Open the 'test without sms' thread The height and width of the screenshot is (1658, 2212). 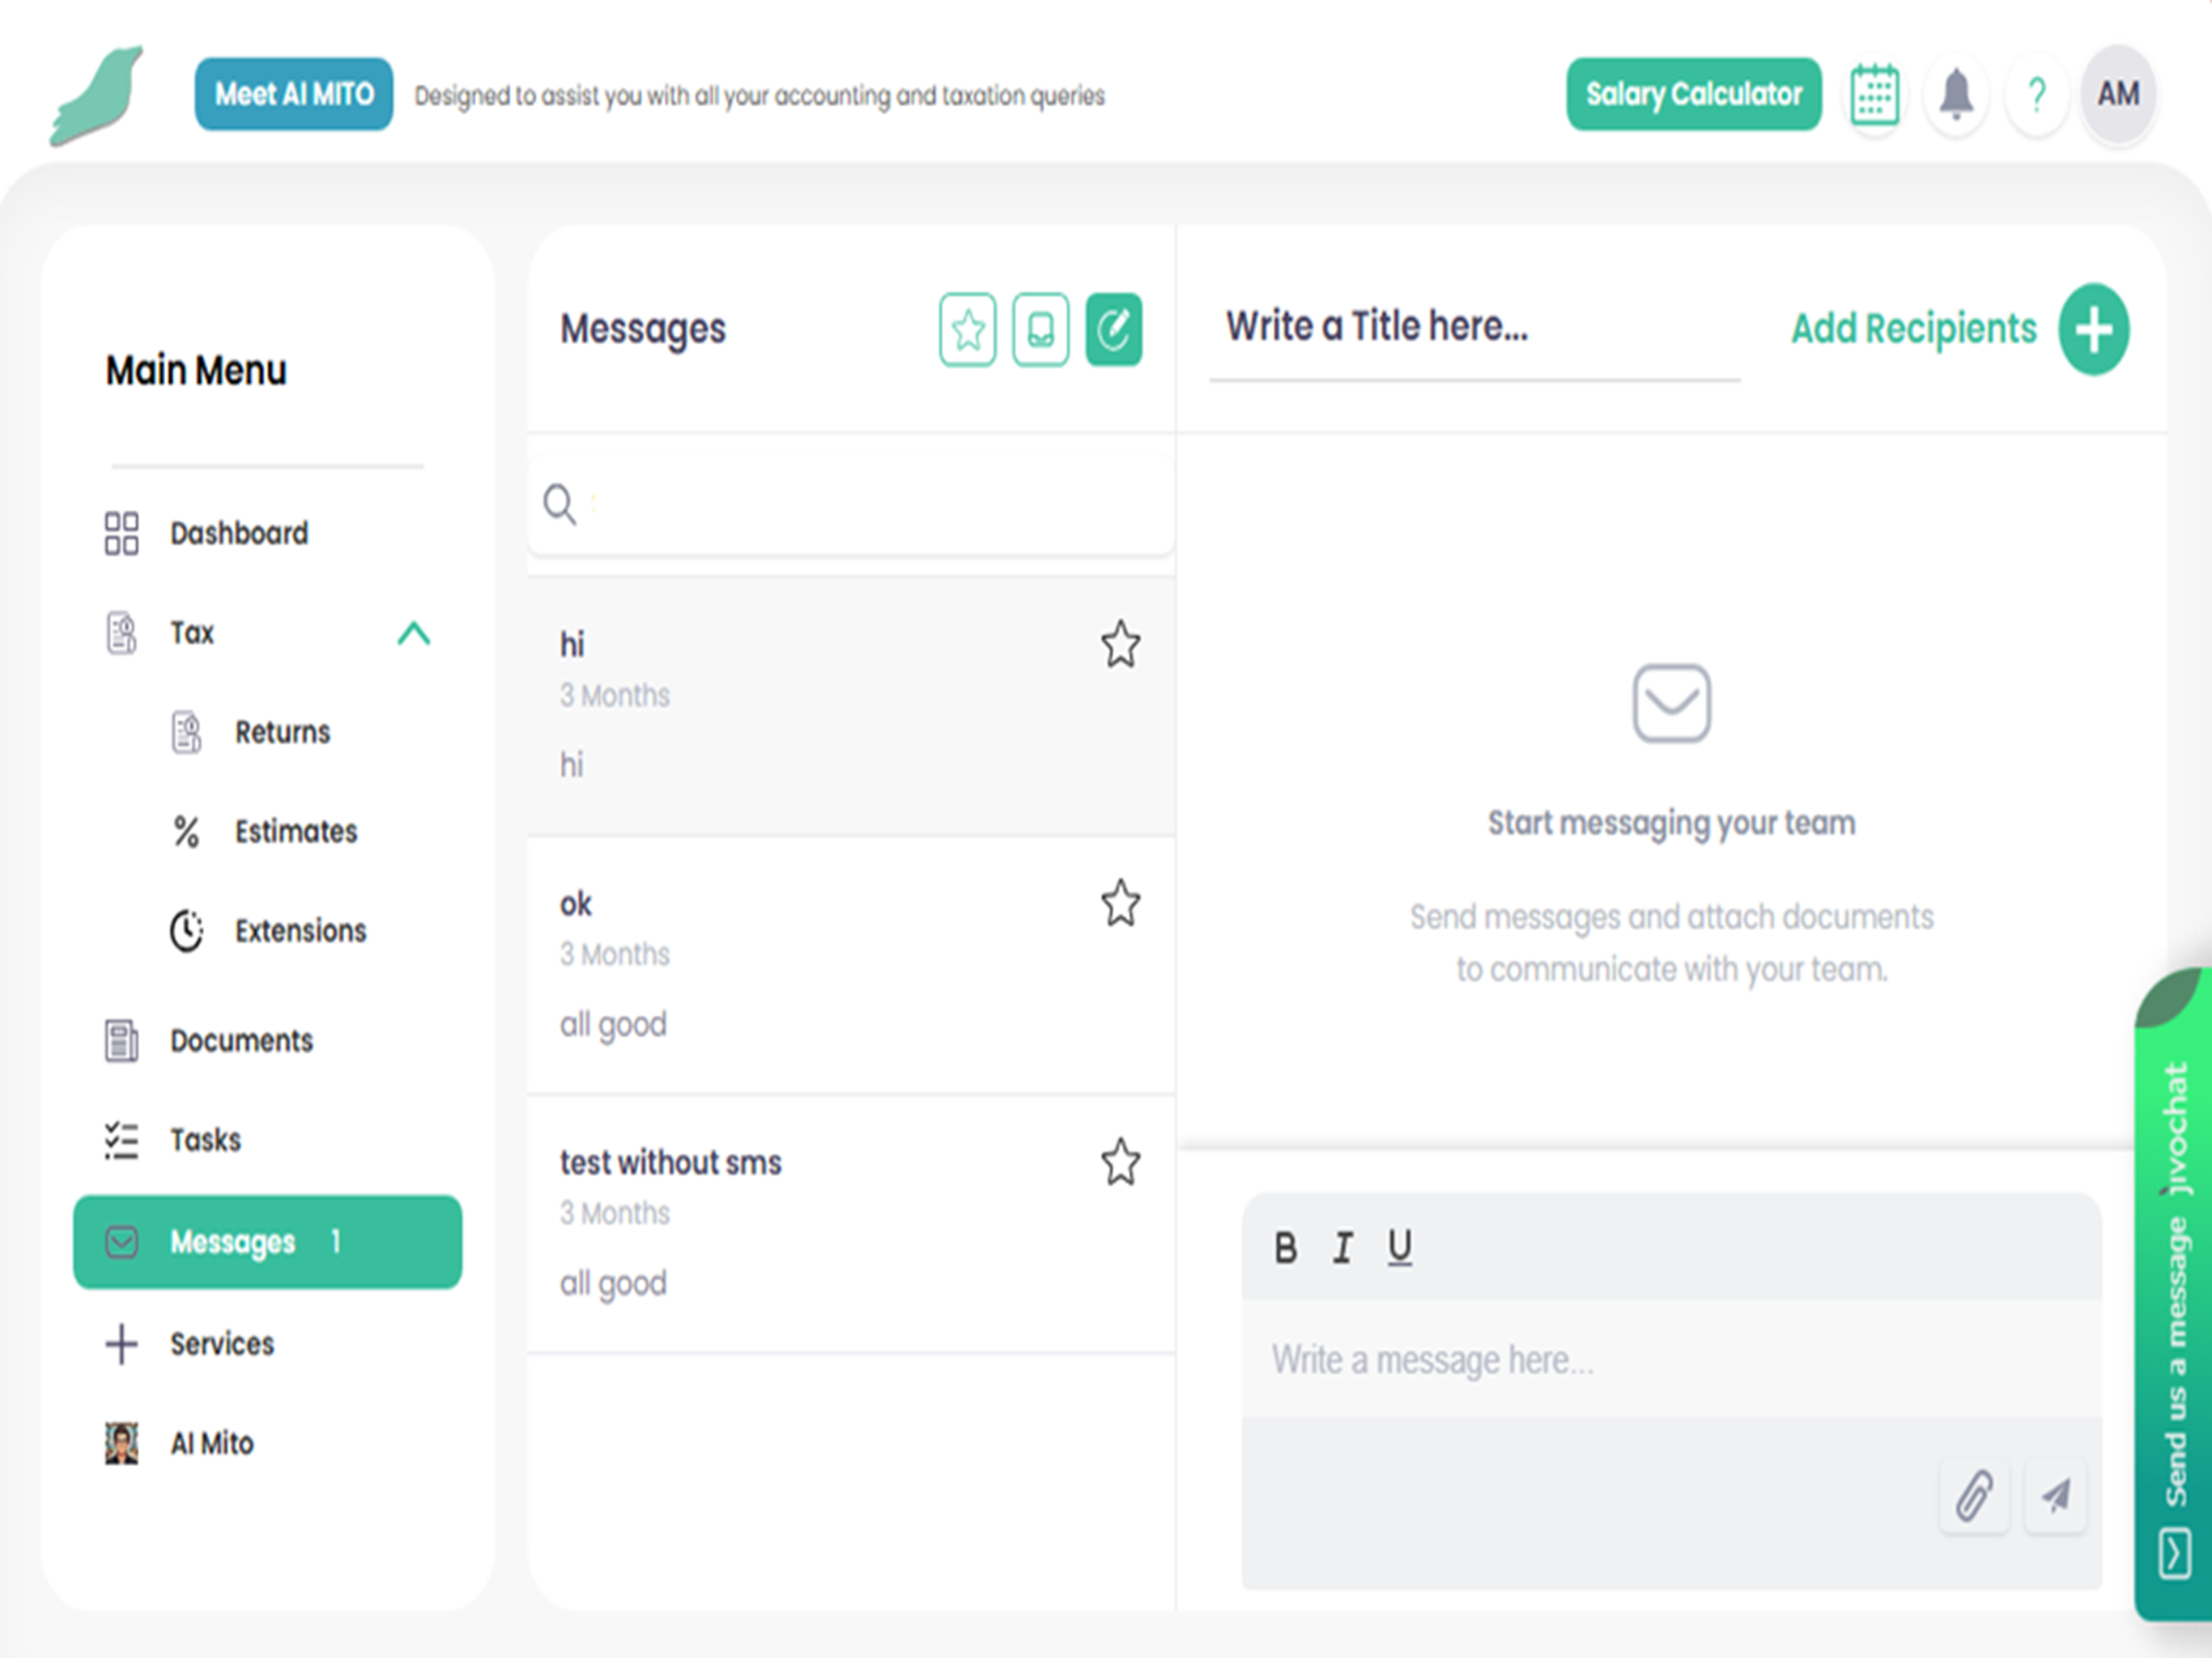pos(851,1223)
